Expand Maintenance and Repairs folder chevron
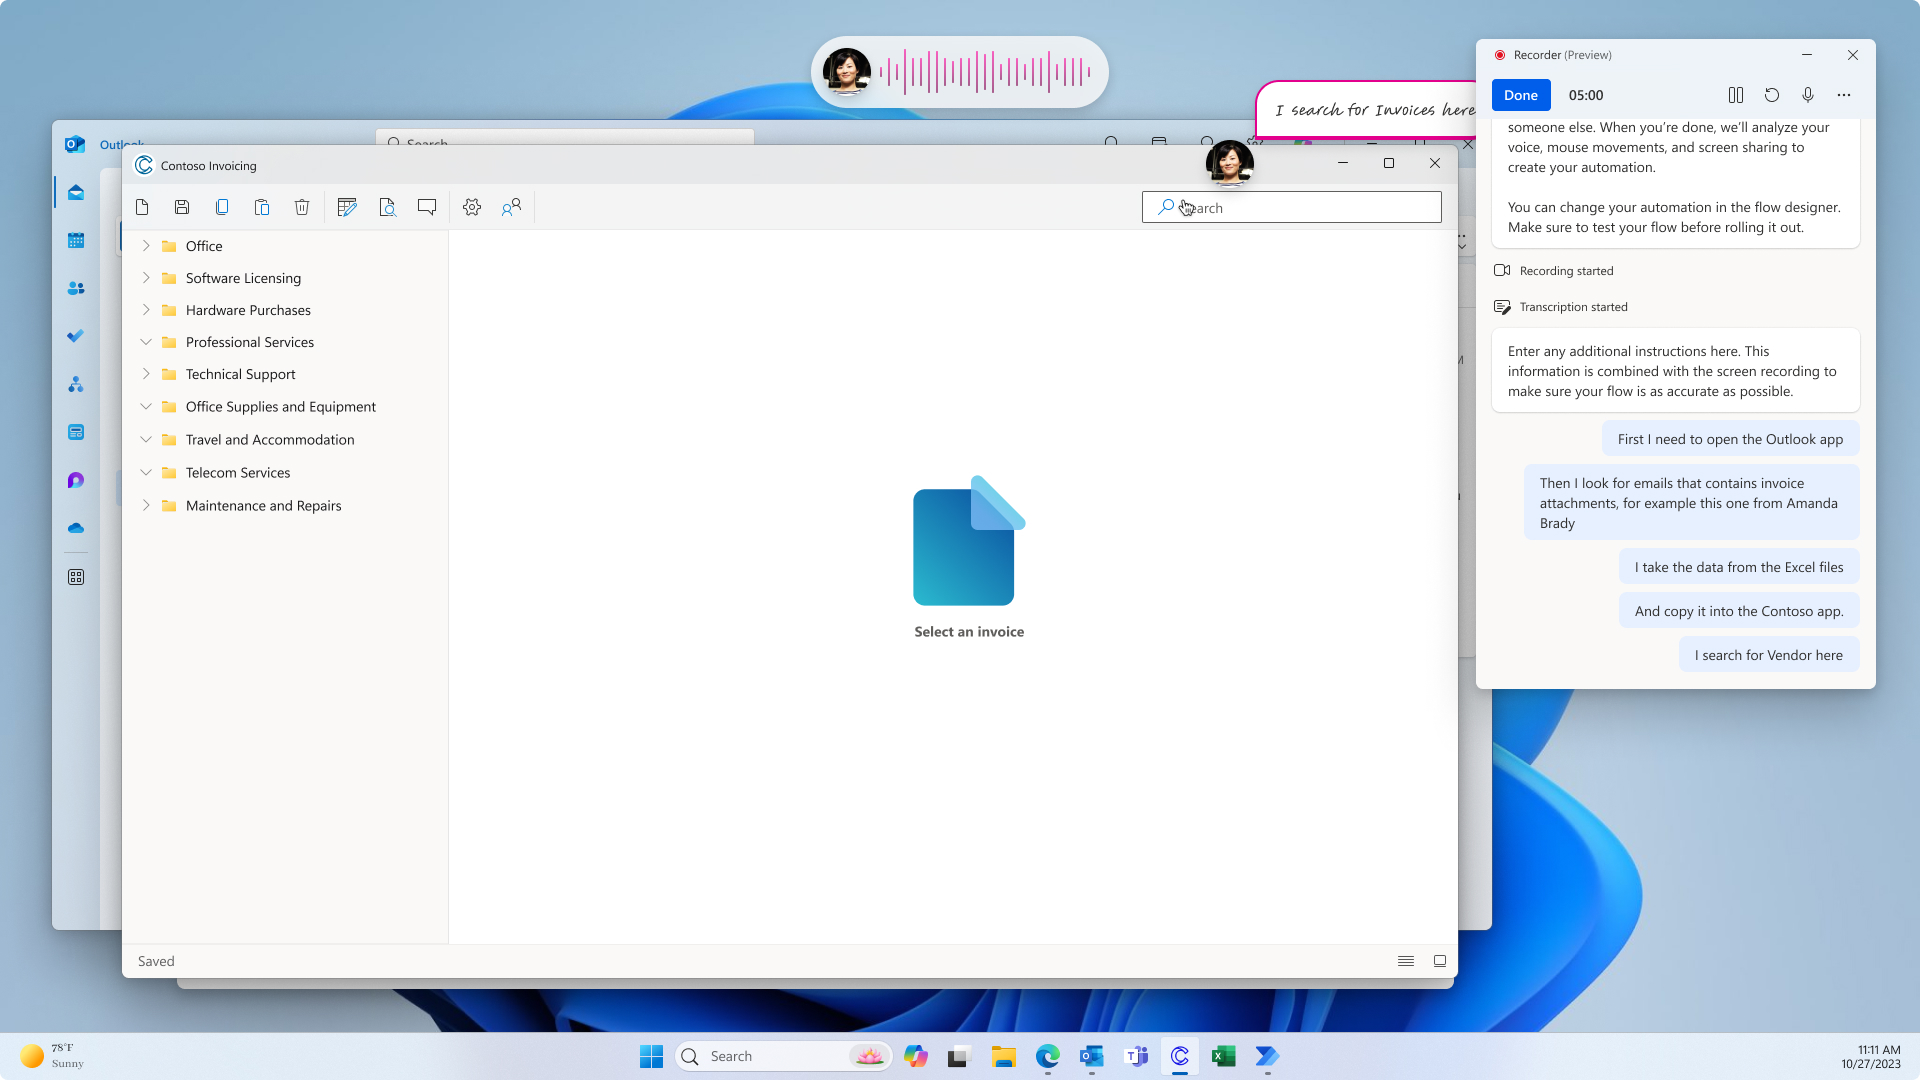The height and width of the screenshot is (1080, 1920). click(x=146, y=505)
